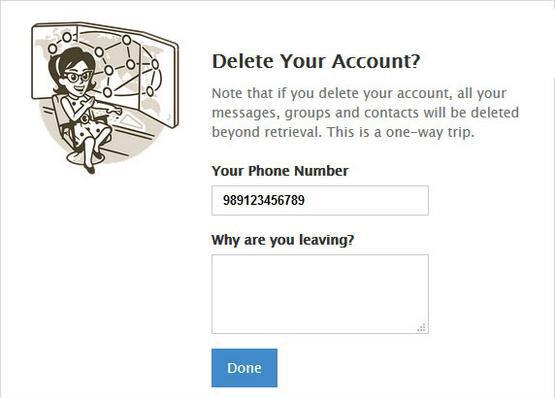This screenshot has width=555, height=398.
Task: Click the woman's glasses in the illustration
Action: coord(78,76)
